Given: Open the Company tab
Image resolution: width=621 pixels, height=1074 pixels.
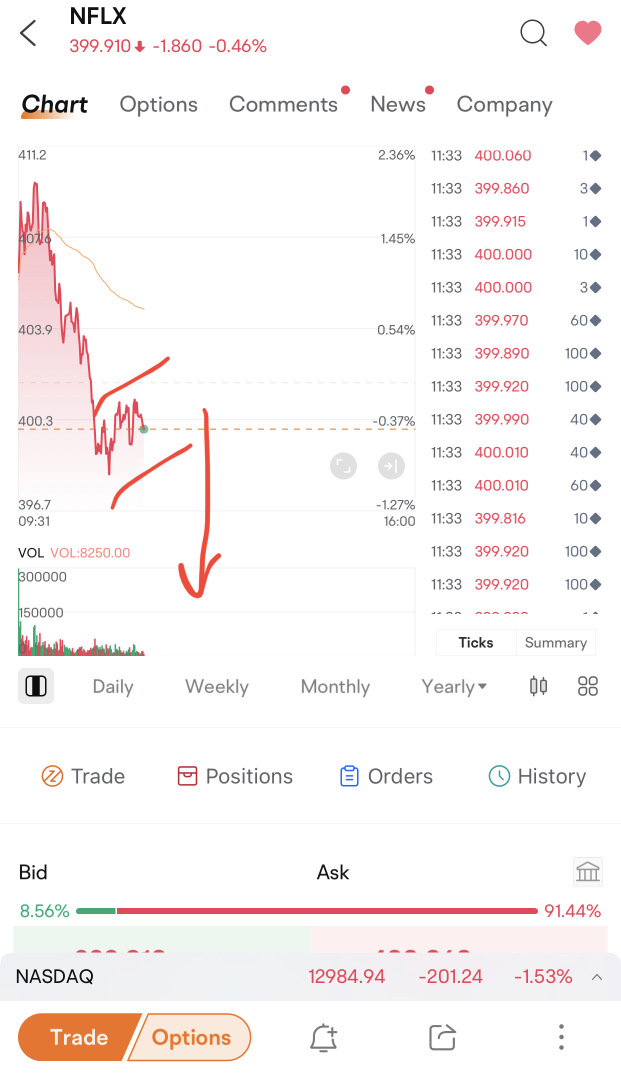Looking at the screenshot, I should (504, 104).
